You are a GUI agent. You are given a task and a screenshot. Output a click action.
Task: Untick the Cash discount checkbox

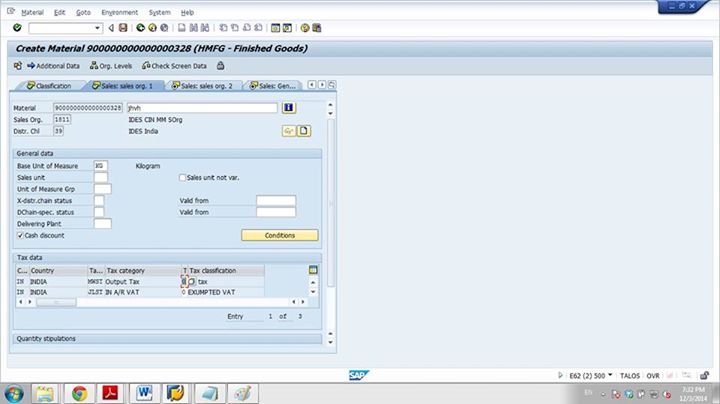[20, 235]
